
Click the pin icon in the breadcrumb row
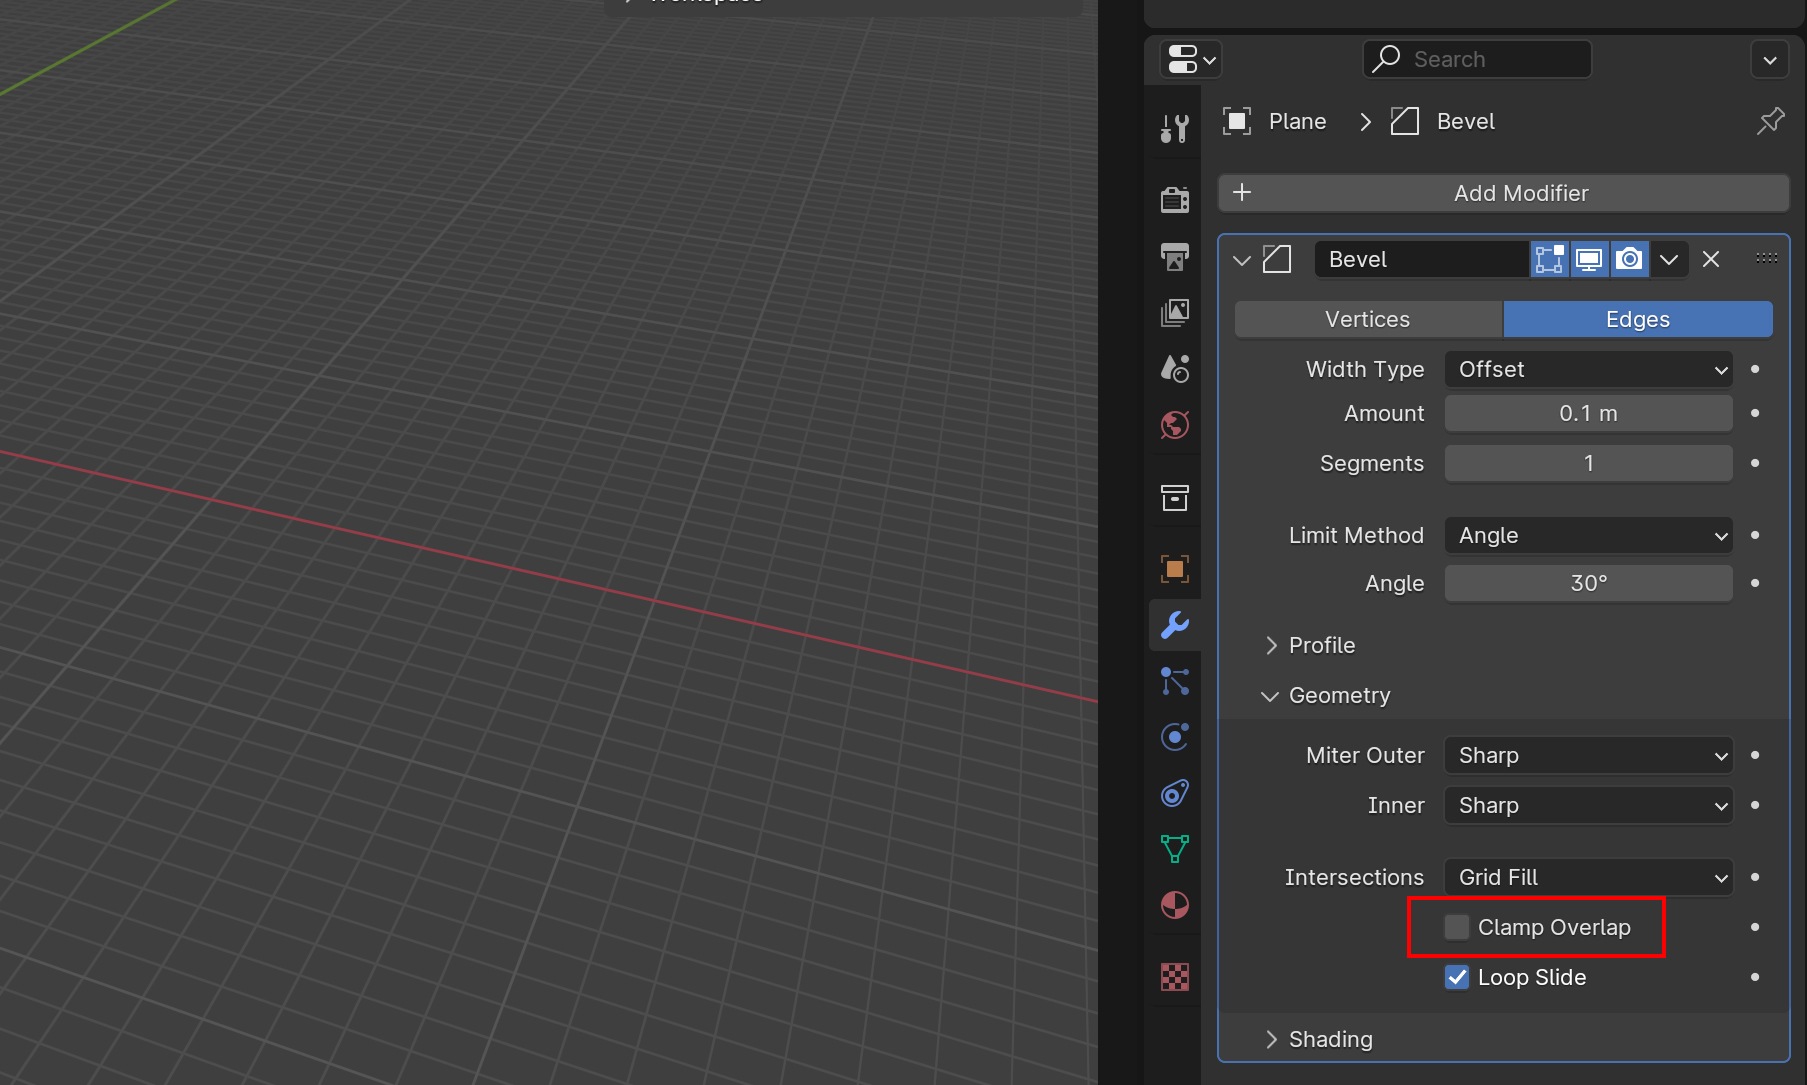pyautogui.click(x=1770, y=121)
